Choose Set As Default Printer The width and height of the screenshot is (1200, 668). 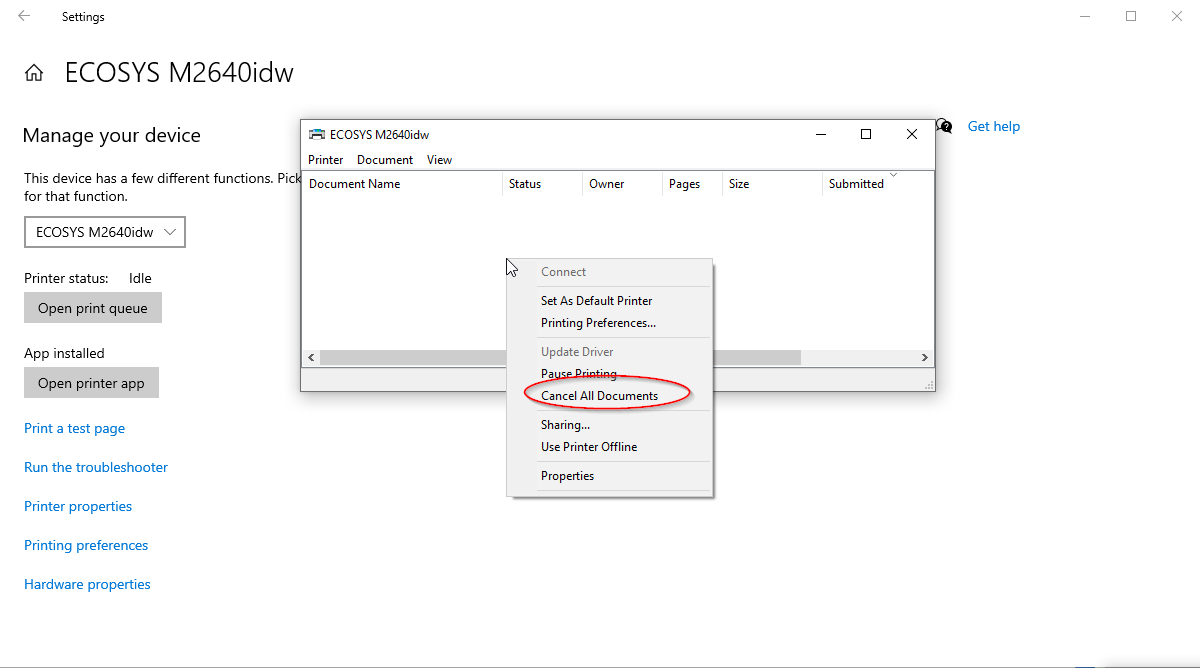point(597,301)
